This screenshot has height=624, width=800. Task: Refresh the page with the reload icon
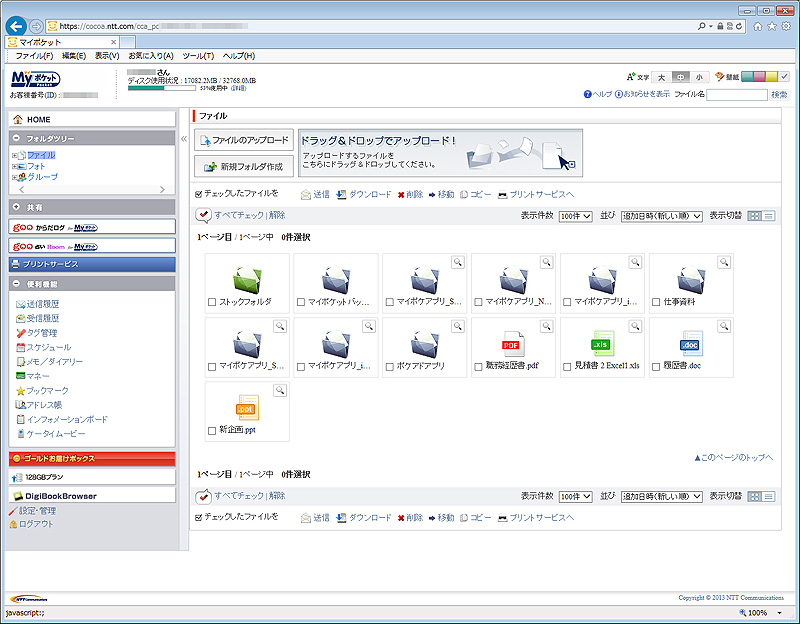[x=739, y=26]
